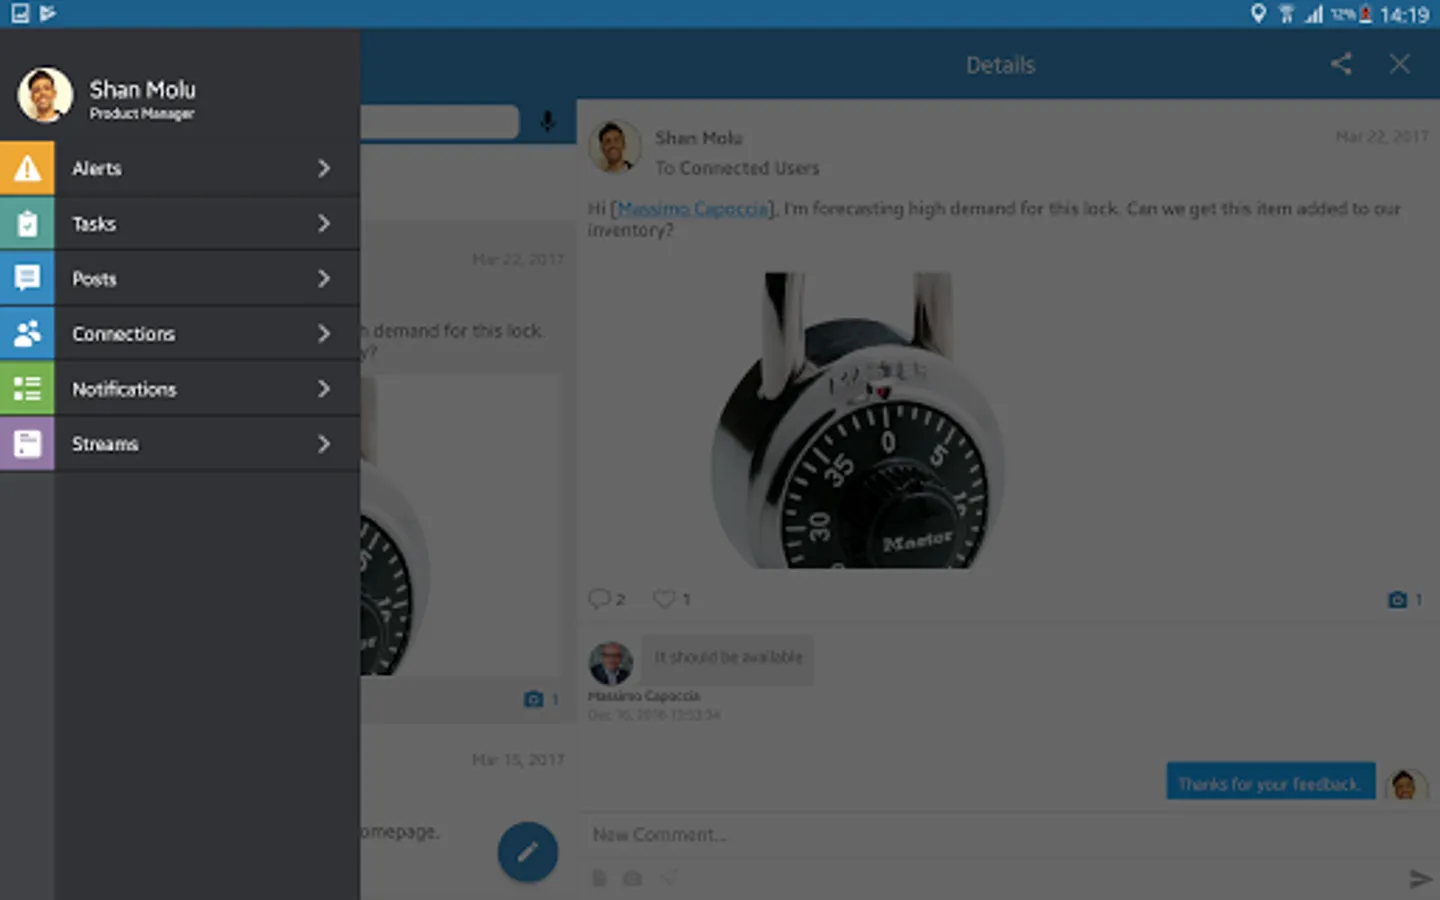This screenshot has width=1440, height=900.
Task: Tap the third comment attachment icon
Action: (669, 878)
